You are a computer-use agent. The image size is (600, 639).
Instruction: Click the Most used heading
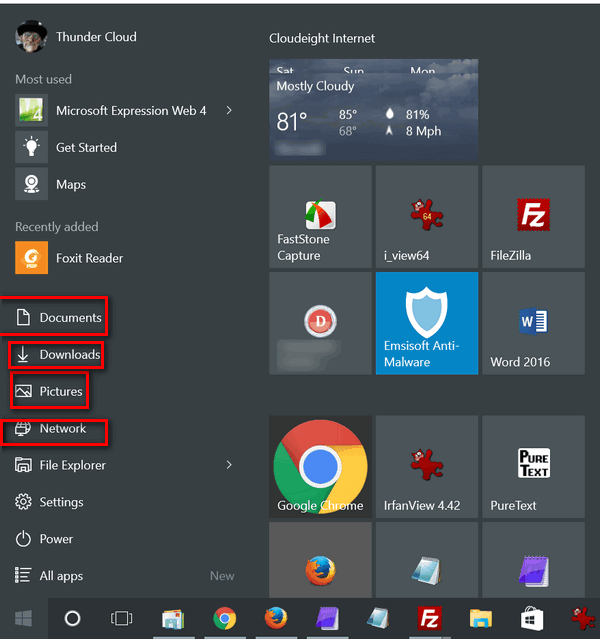point(43,79)
